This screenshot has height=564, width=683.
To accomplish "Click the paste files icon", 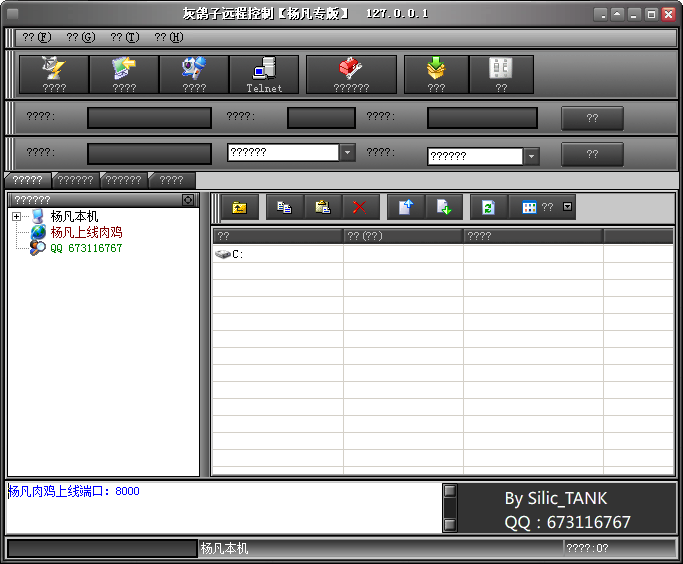I will click(x=323, y=208).
